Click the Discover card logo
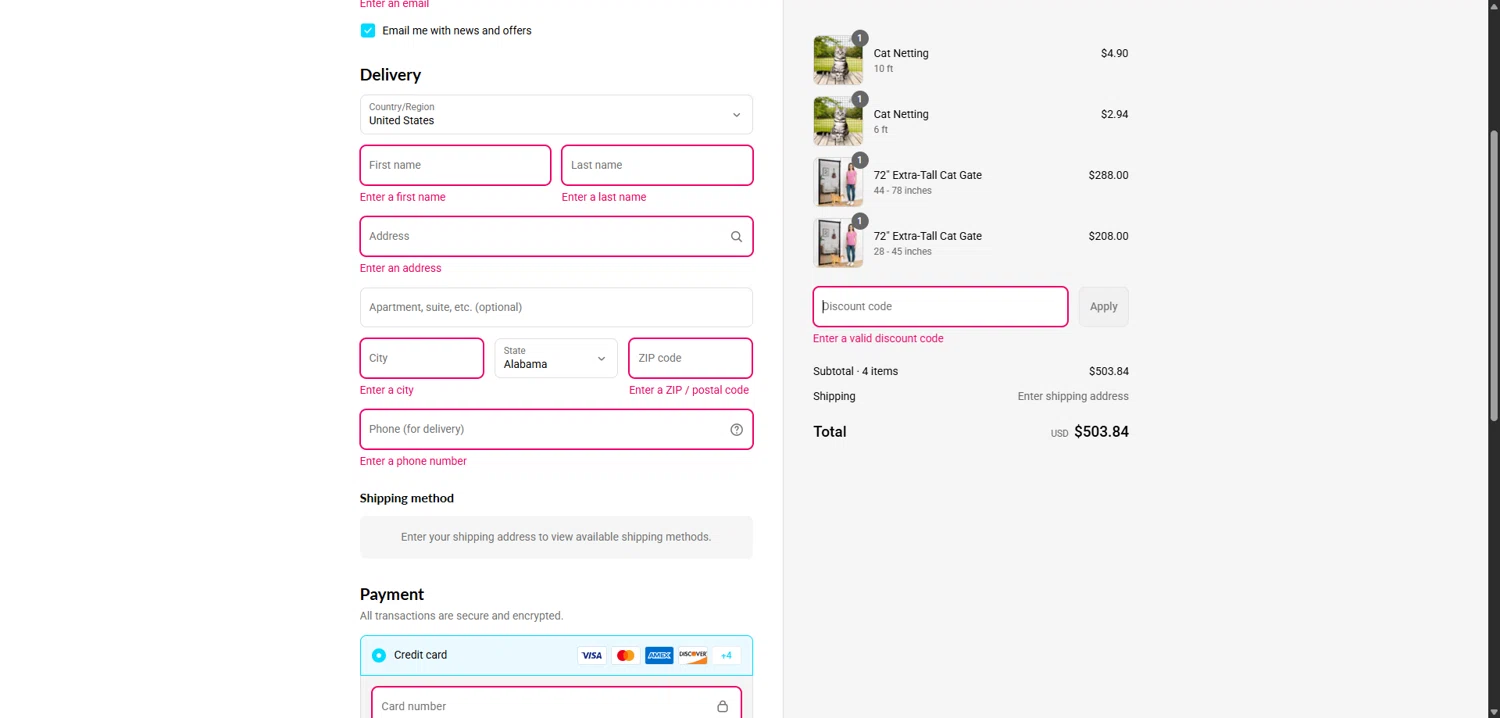The width and height of the screenshot is (1500, 718). pyautogui.click(x=693, y=656)
